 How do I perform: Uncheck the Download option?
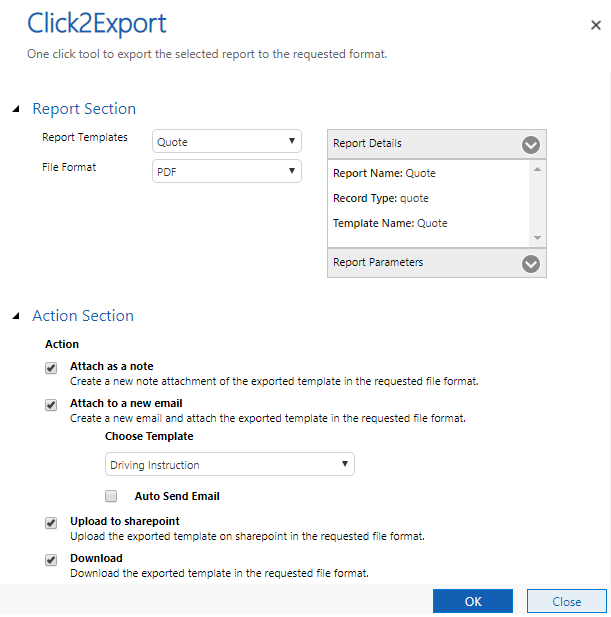click(51, 560)
